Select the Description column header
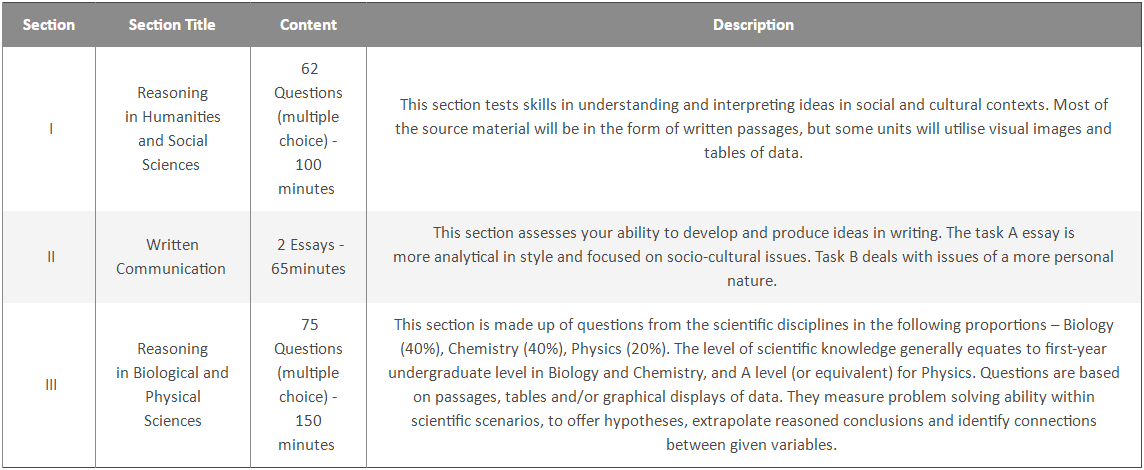The image size is (1144, 470). coord(754,24)
